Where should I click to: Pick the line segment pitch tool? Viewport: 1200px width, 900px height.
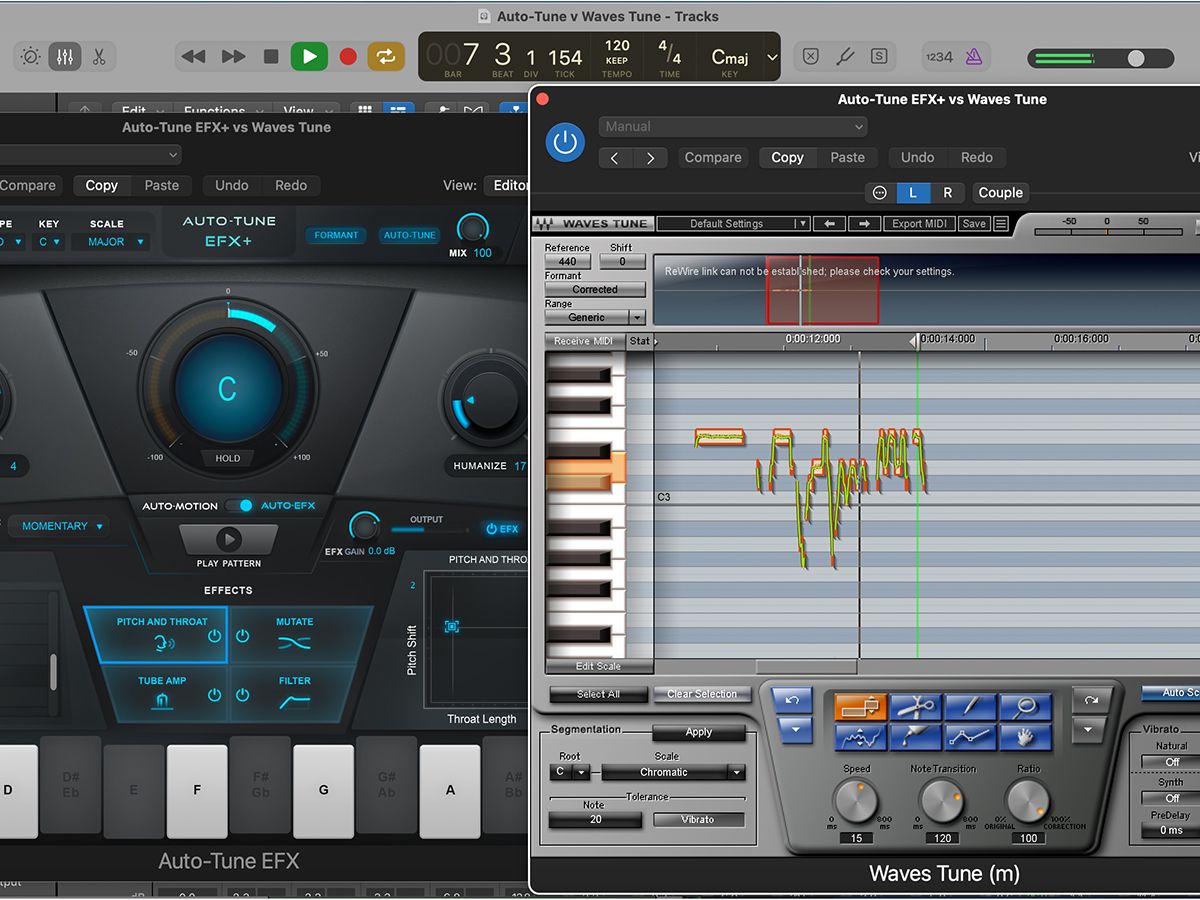coord(970,738)
